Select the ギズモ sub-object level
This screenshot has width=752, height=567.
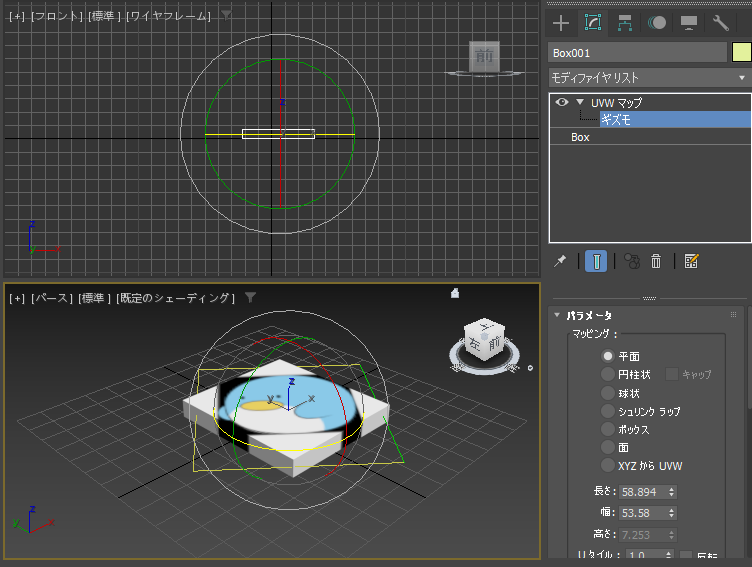(x=675, y=119)
